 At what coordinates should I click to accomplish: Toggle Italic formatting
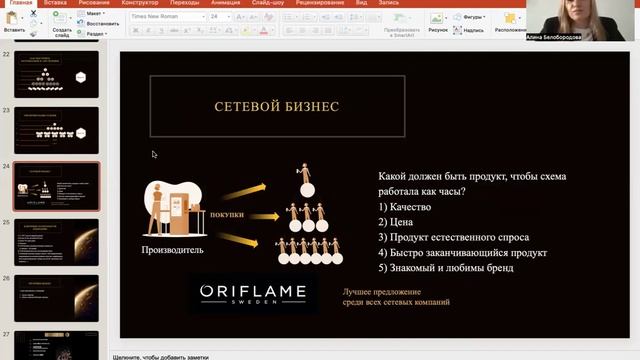coord(149,31)
